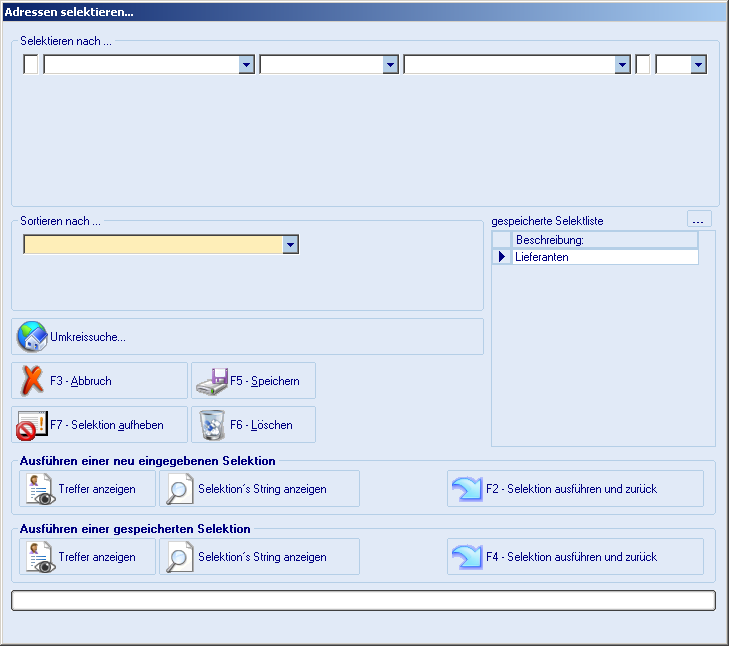The height and width of the screenshot is (646, 729).
Task: Click the F5 - Speichern label
Action: (x=265, y=381)
